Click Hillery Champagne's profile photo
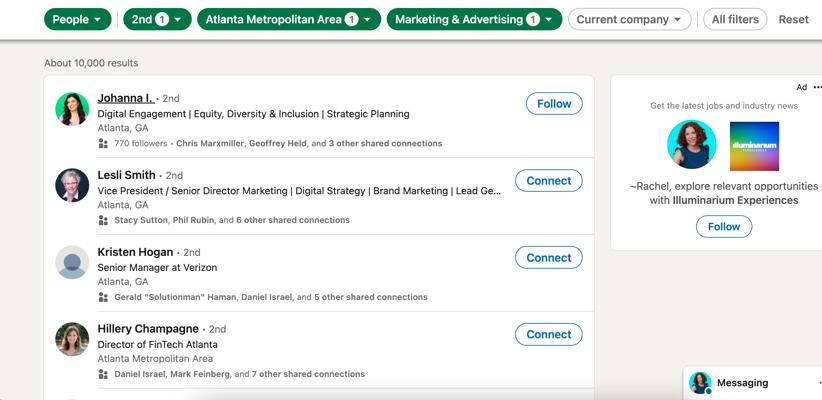 point(72,339)
